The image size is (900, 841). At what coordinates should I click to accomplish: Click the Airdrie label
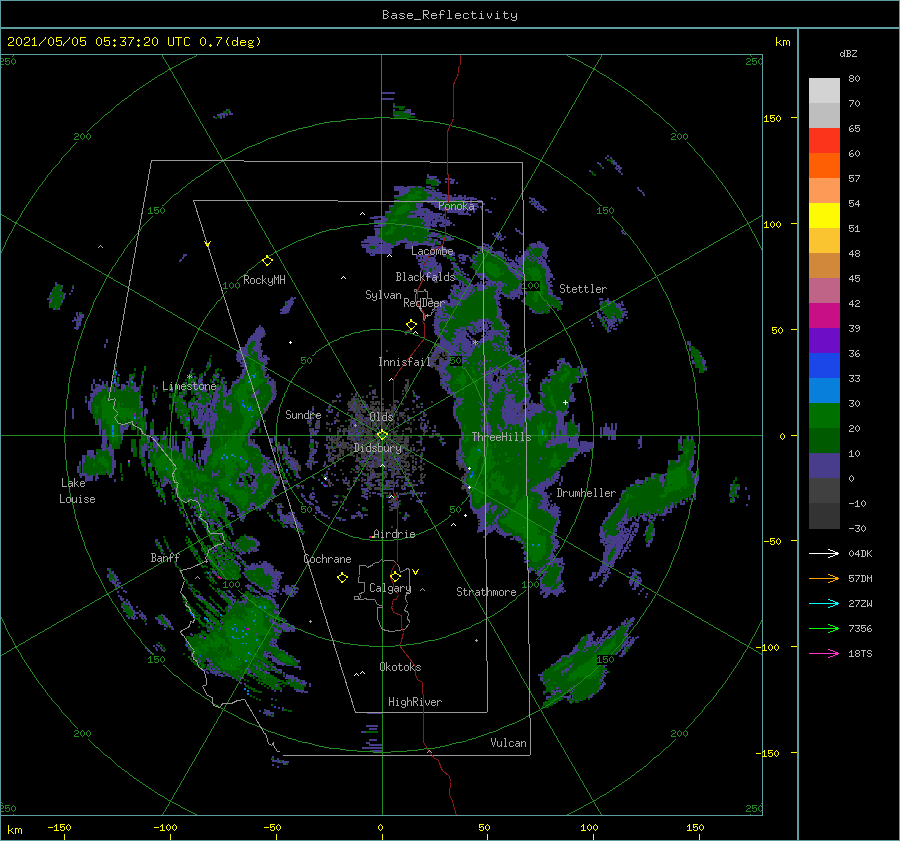(x=394, y=534)
